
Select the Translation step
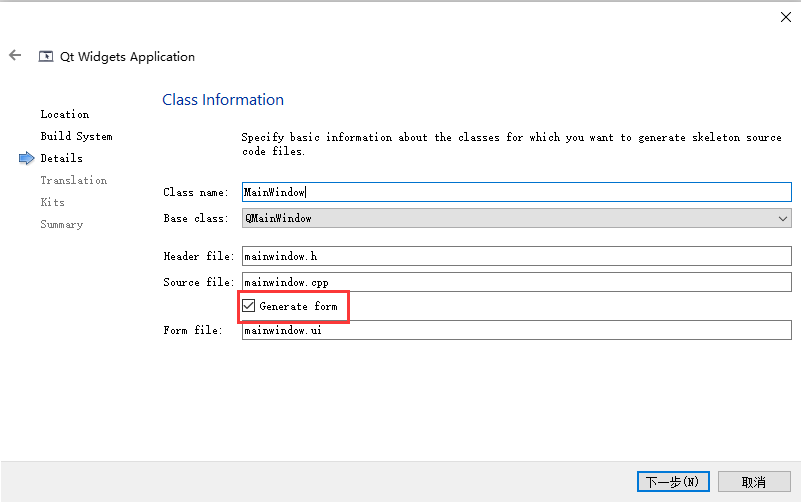pyautogui.click(x=74, y=180)
